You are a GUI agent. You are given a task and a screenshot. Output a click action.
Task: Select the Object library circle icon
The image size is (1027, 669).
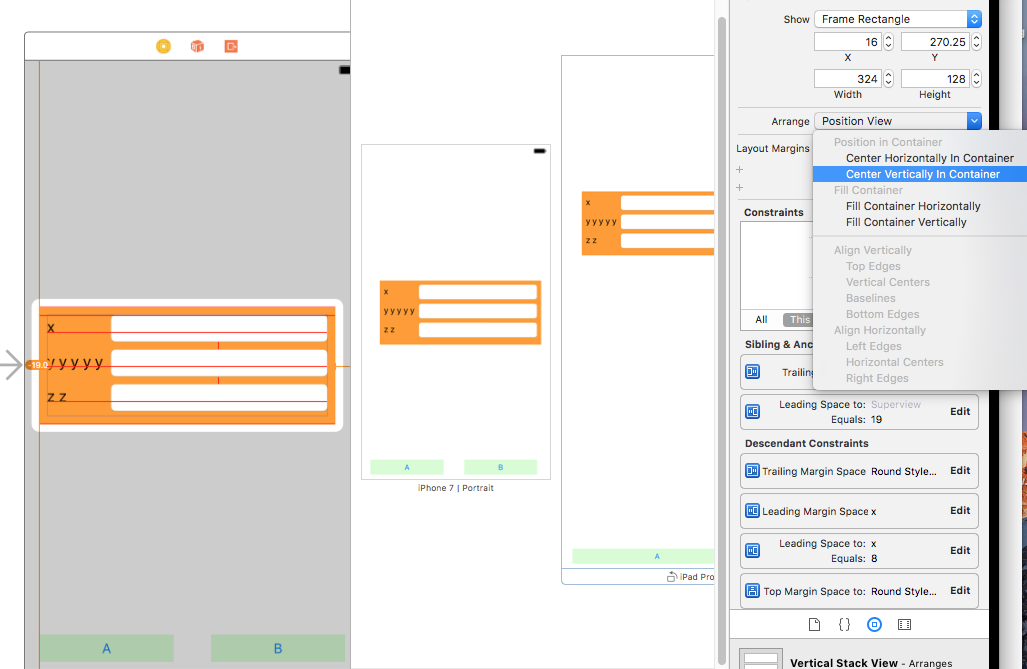click(x=874, y=624)
